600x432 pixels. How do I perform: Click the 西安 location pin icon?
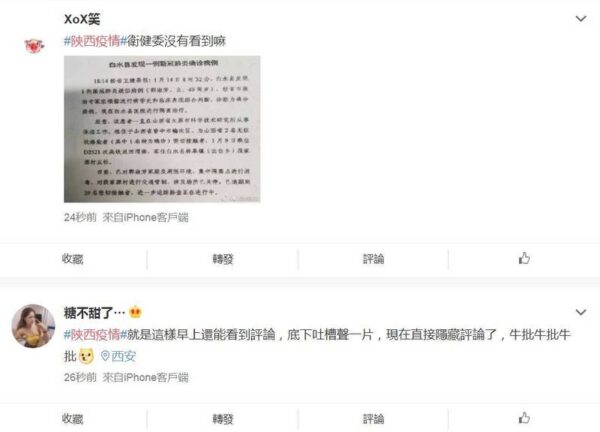105,356
